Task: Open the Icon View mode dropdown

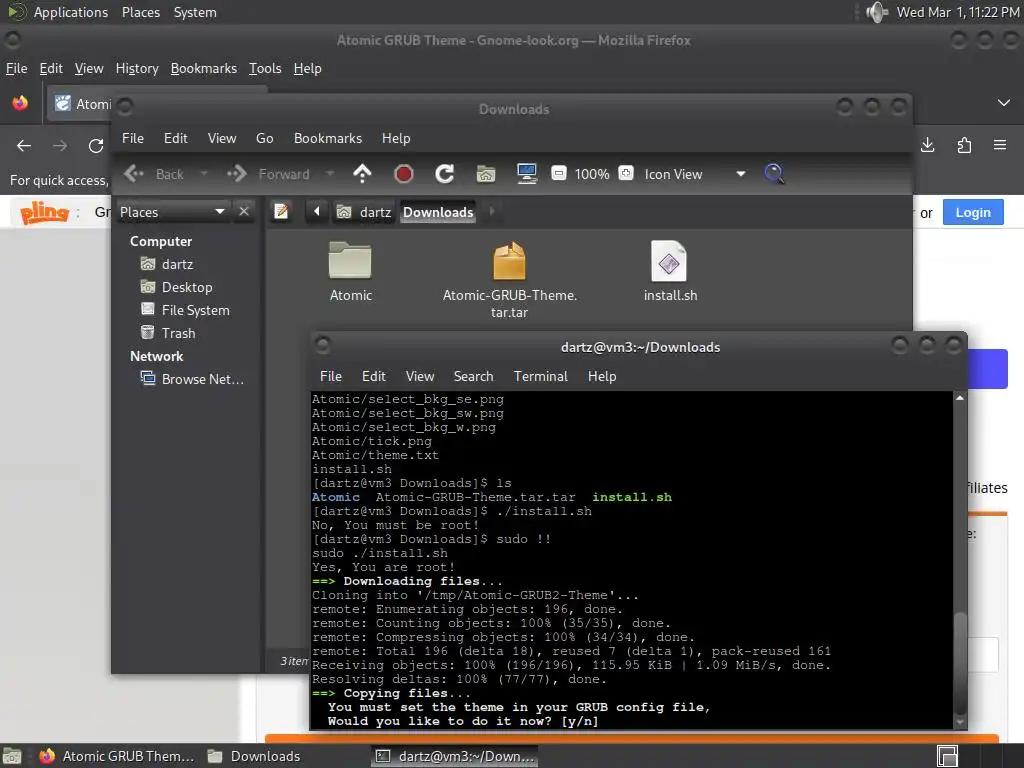Action: [695, 174]
